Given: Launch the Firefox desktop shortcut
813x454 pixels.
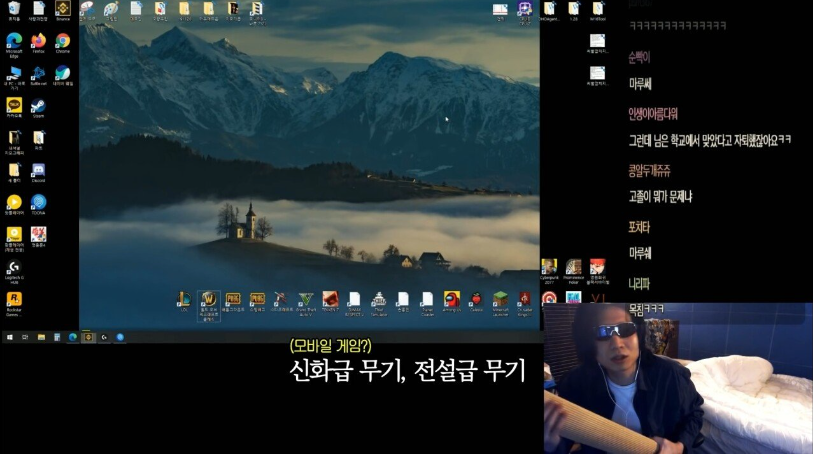Looking at the screenshot, I should coord(38,42).
